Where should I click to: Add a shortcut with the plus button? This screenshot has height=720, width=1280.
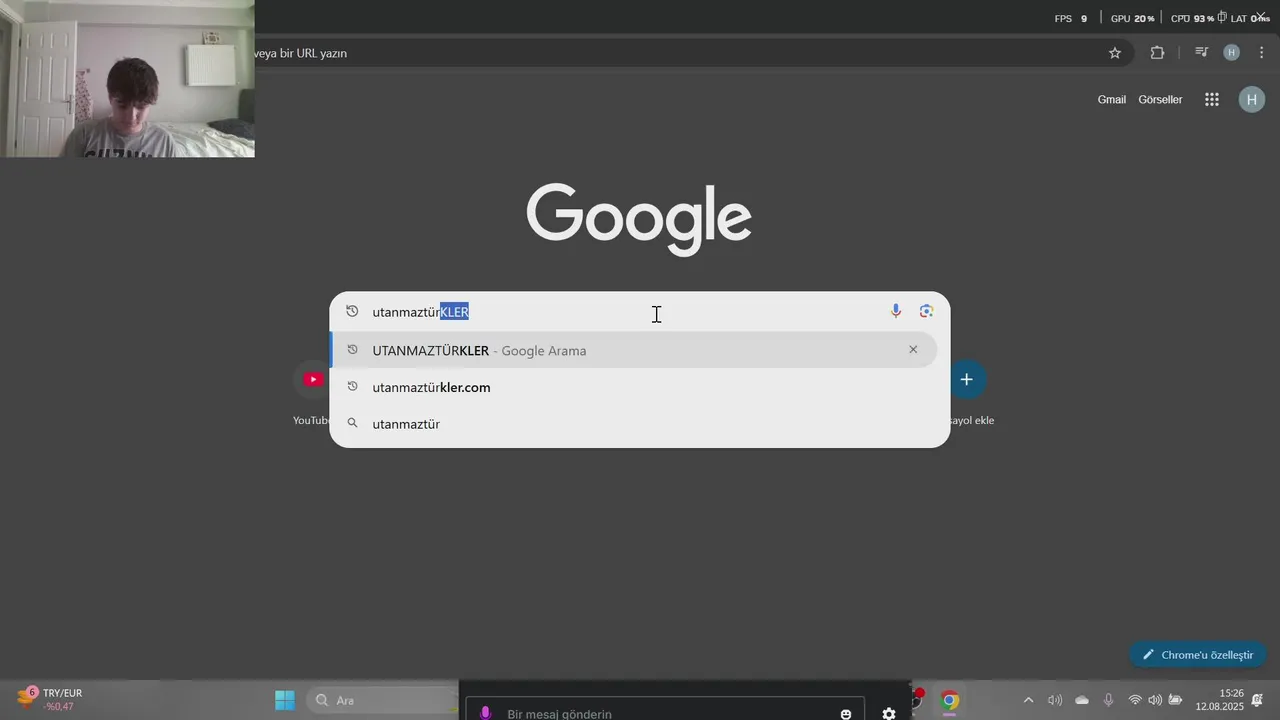click(x=966, y=380)
